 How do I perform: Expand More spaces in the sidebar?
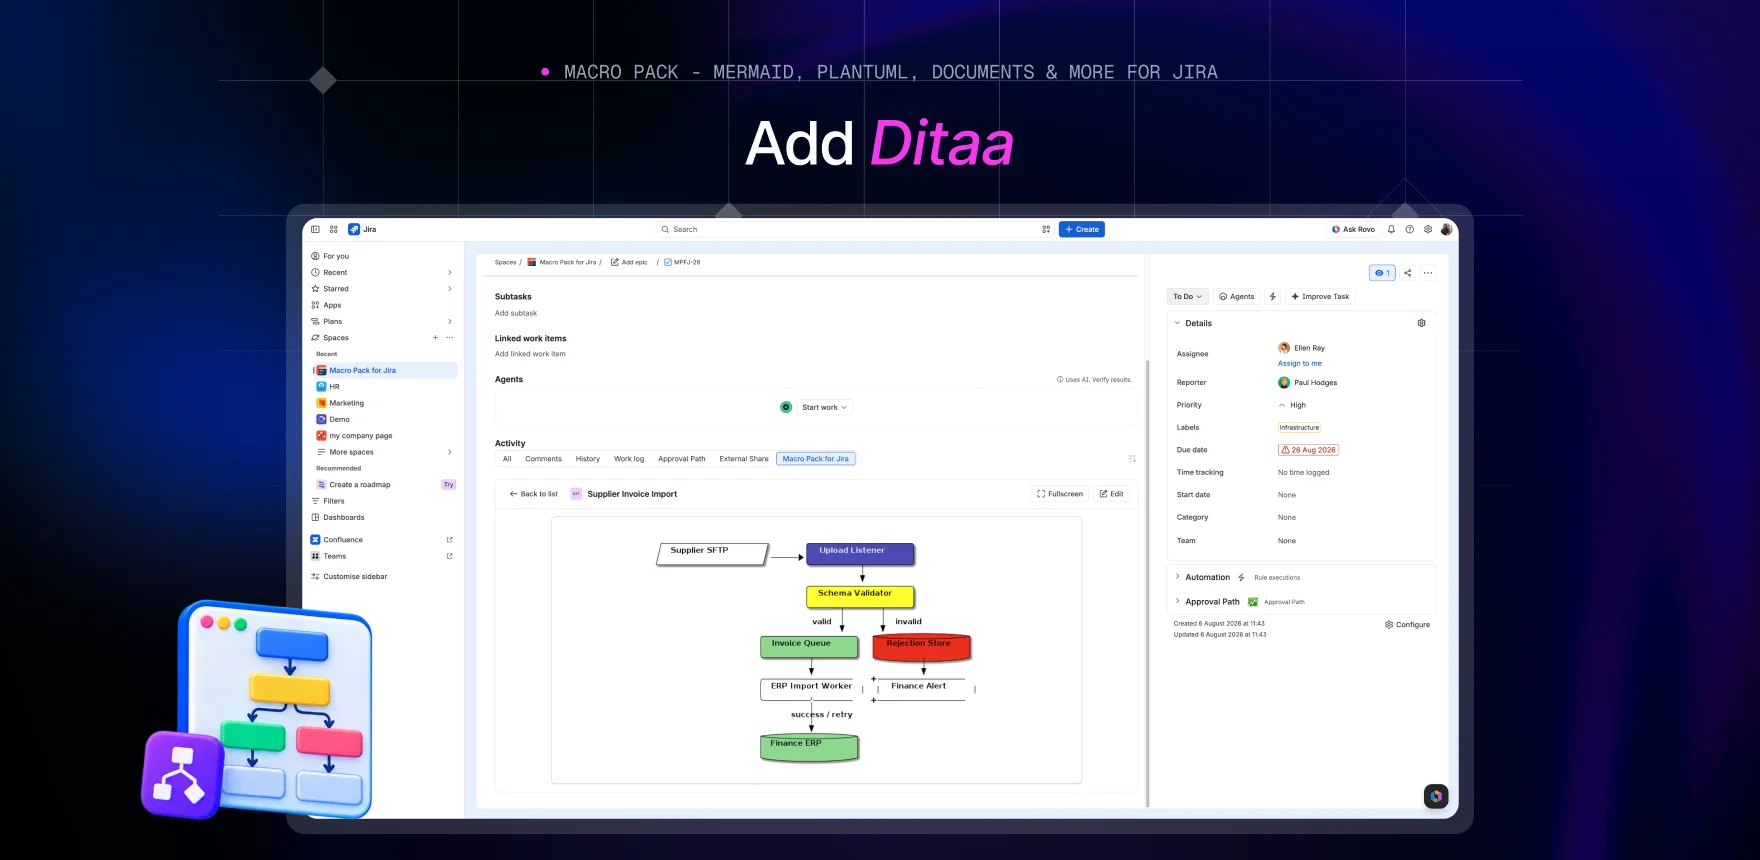point(384,452)
